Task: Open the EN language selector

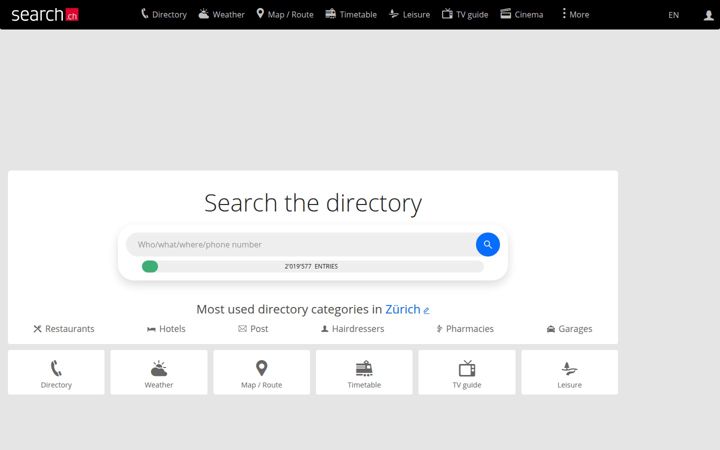Action: 673,15
